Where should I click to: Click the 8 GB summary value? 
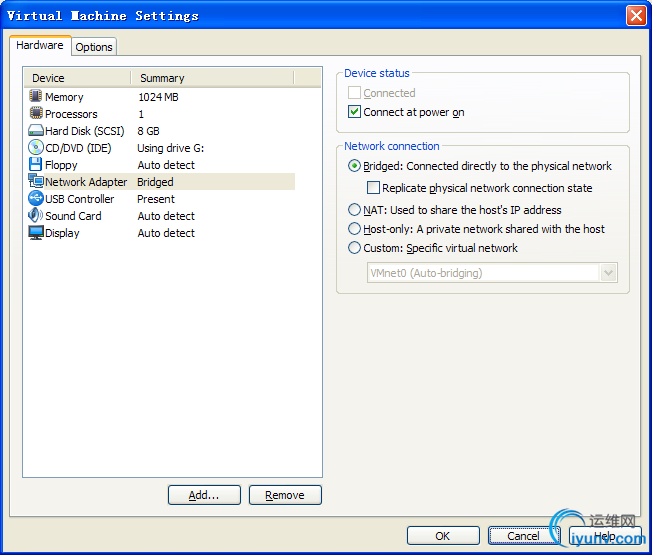(x=148, y=131)
